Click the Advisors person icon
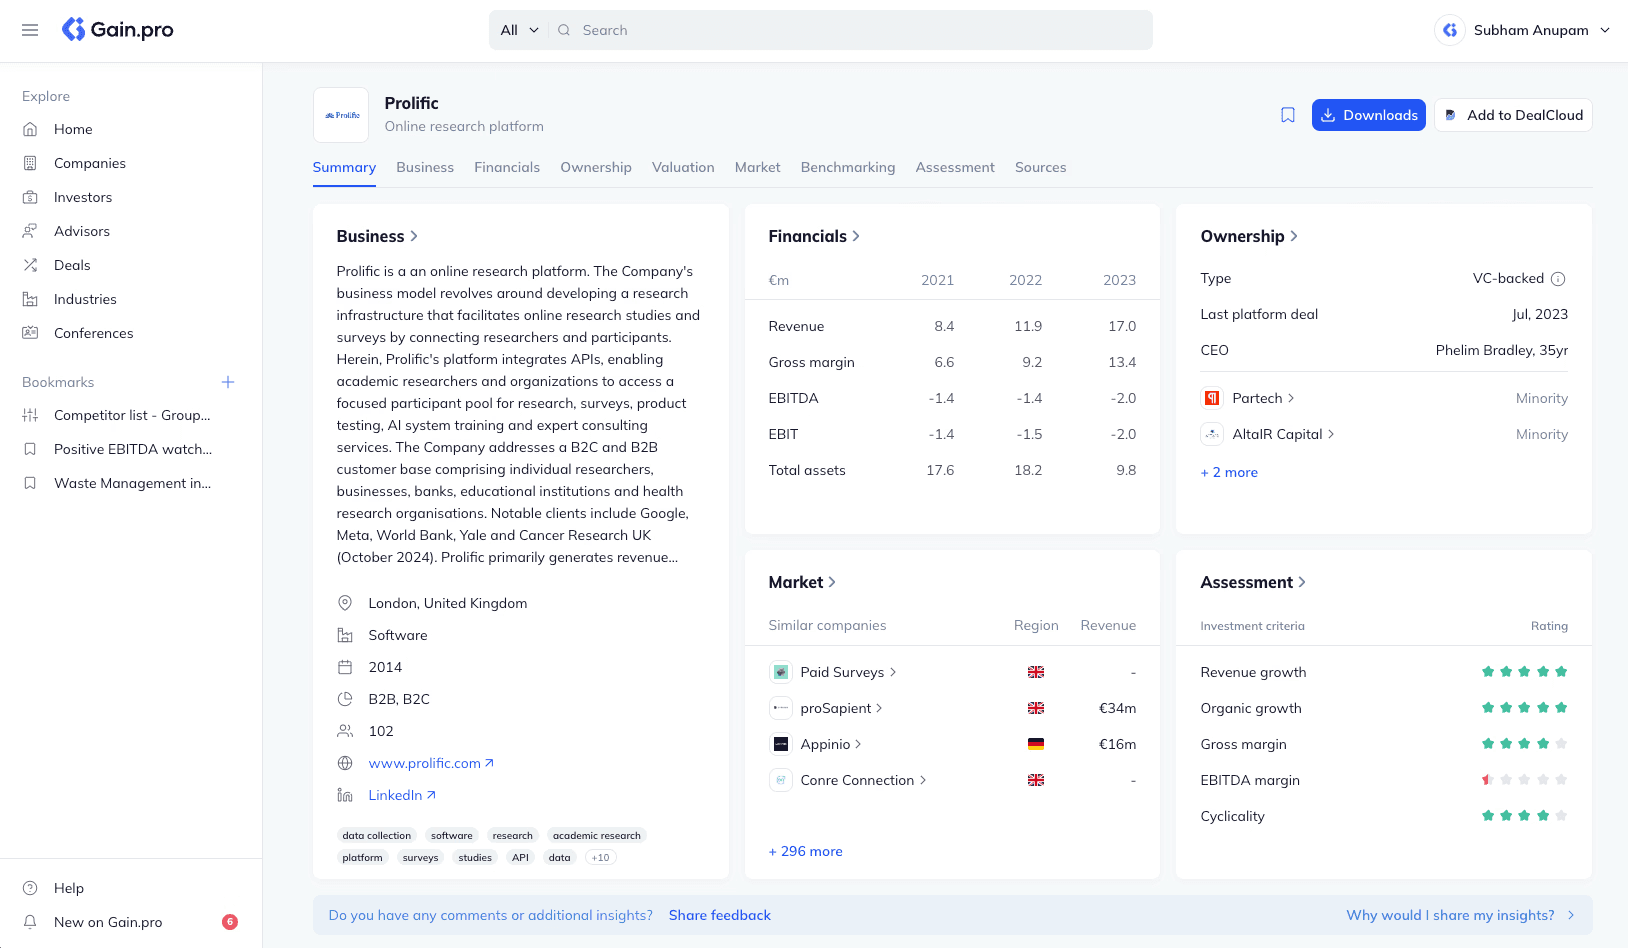1628x948 pixels. click(30, 231)
